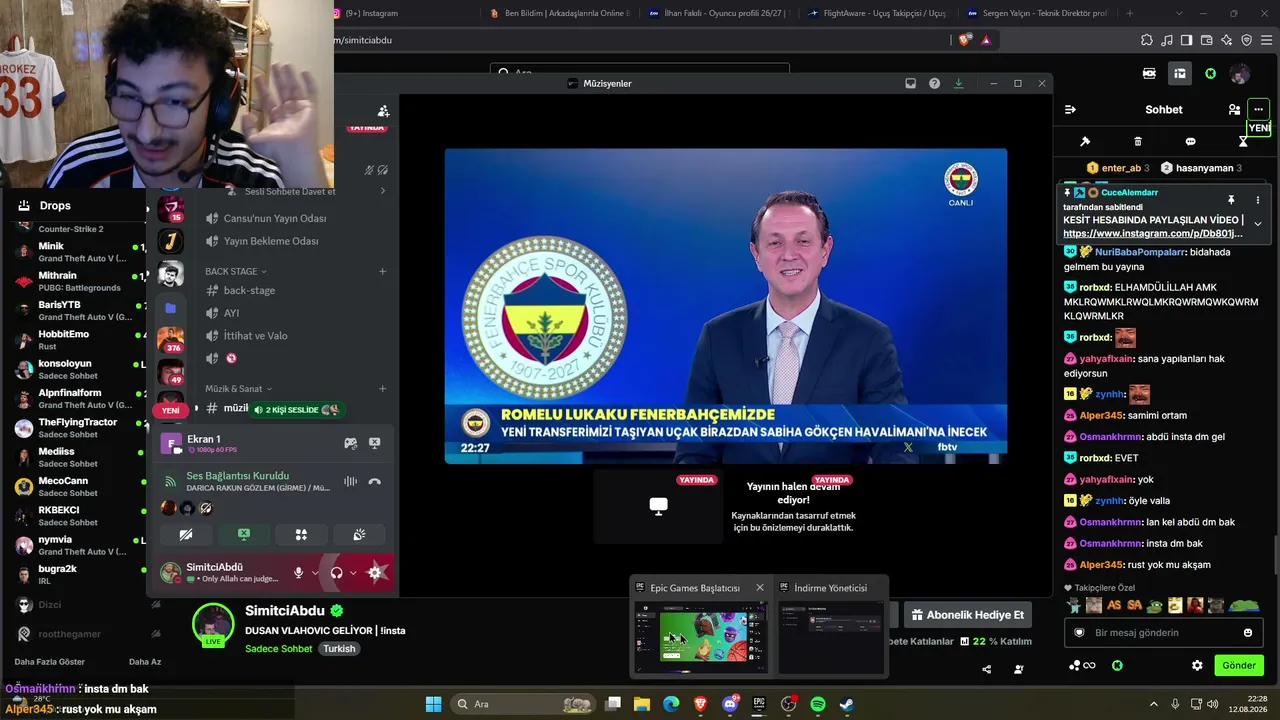Open Discord user settings gear
Viewport: 1280px width, 720px height.
375,573
